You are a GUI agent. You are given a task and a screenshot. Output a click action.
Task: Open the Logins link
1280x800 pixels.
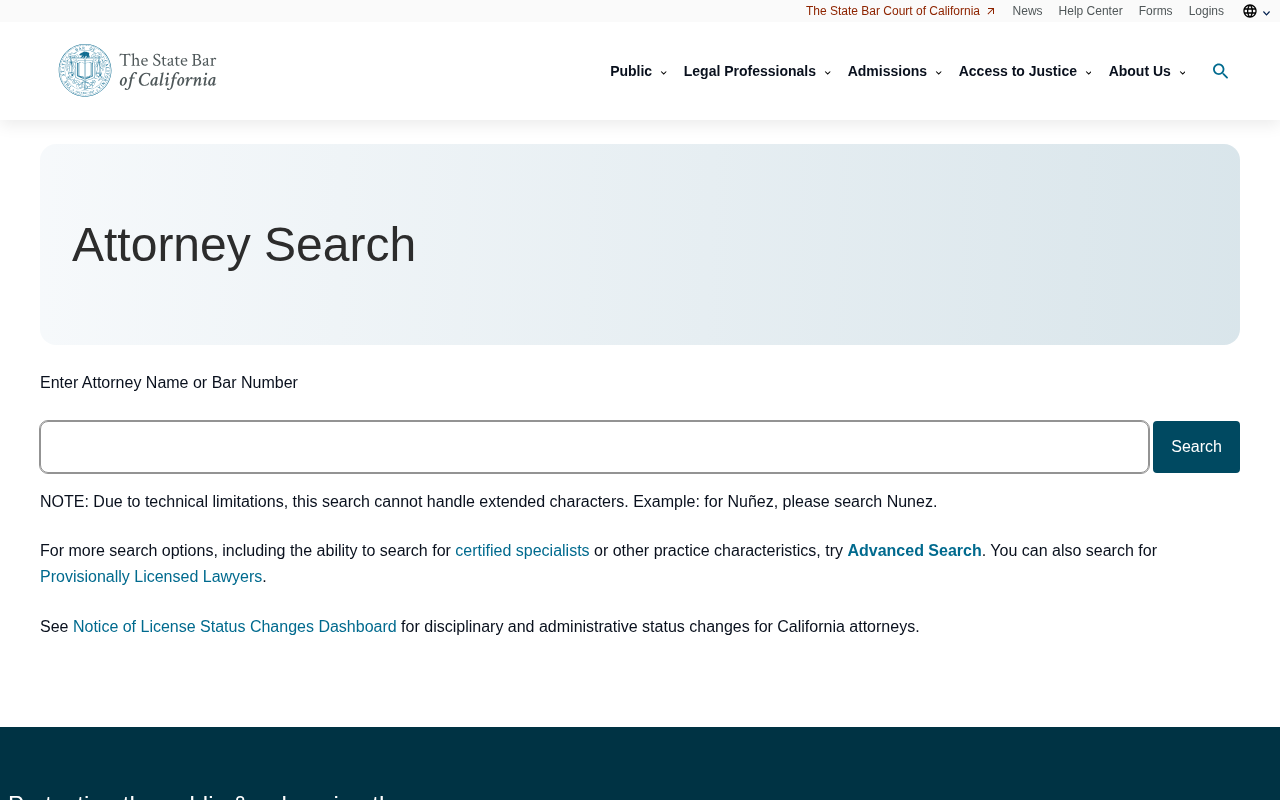(1206, 11)
